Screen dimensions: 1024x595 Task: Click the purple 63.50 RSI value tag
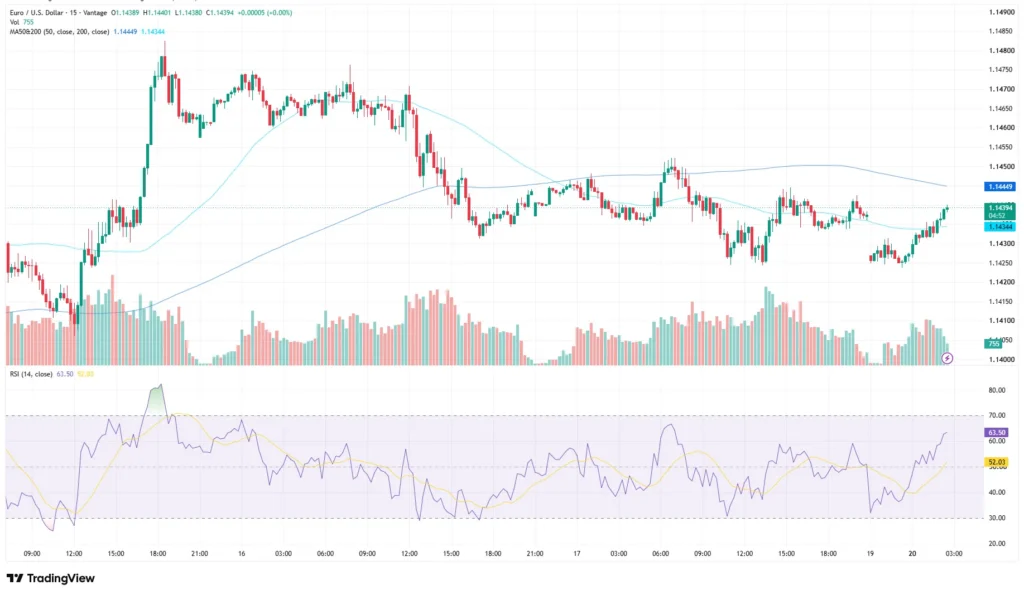(996, 432)
